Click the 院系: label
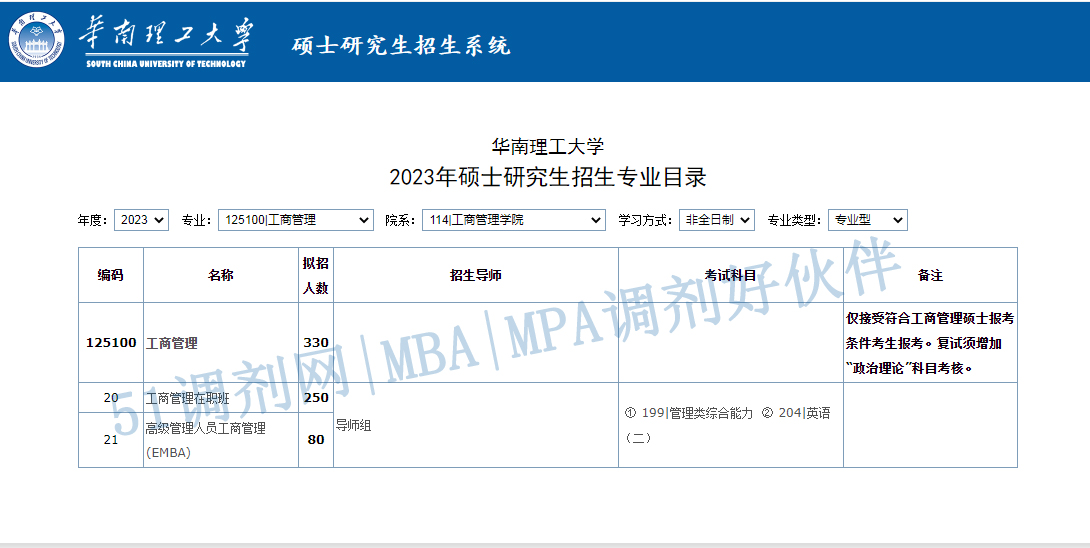The width and height of the screenshot is (1090, 548). click(x=400, y=220)
